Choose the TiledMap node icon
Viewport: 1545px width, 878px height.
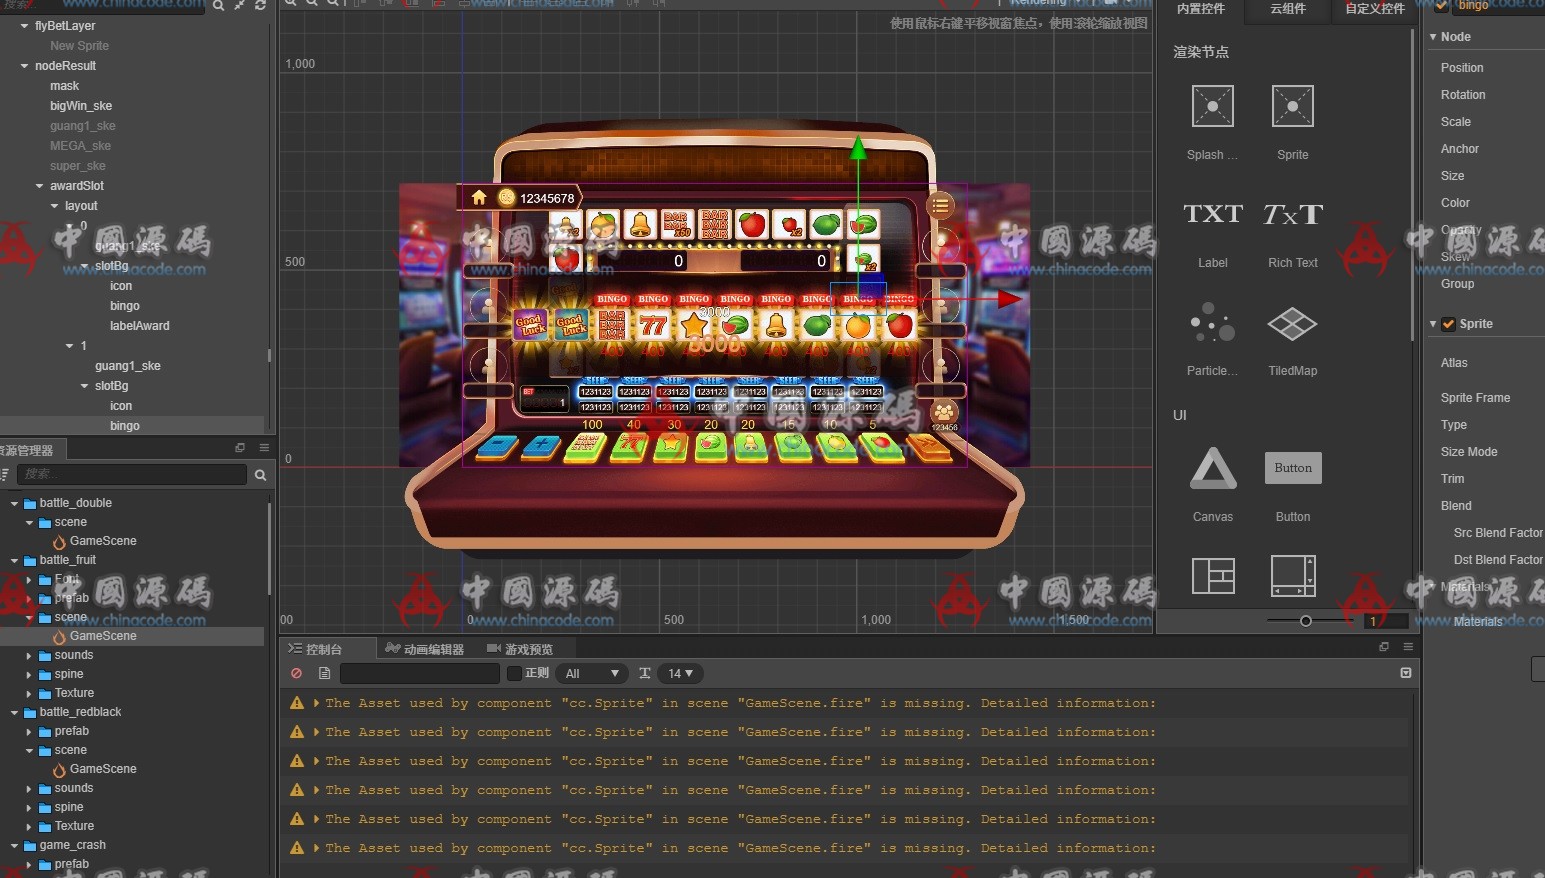[1292, 324]
